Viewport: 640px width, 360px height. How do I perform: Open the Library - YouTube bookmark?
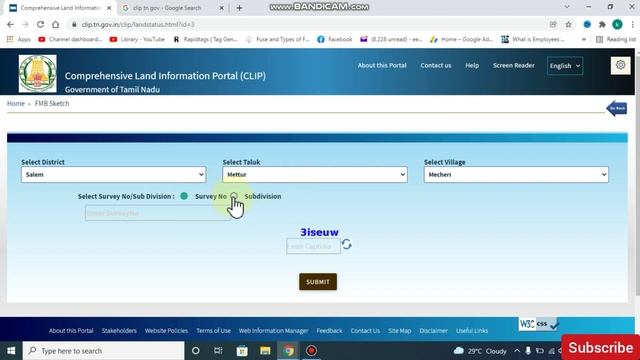pyautogui.click(x=138, y=39)
